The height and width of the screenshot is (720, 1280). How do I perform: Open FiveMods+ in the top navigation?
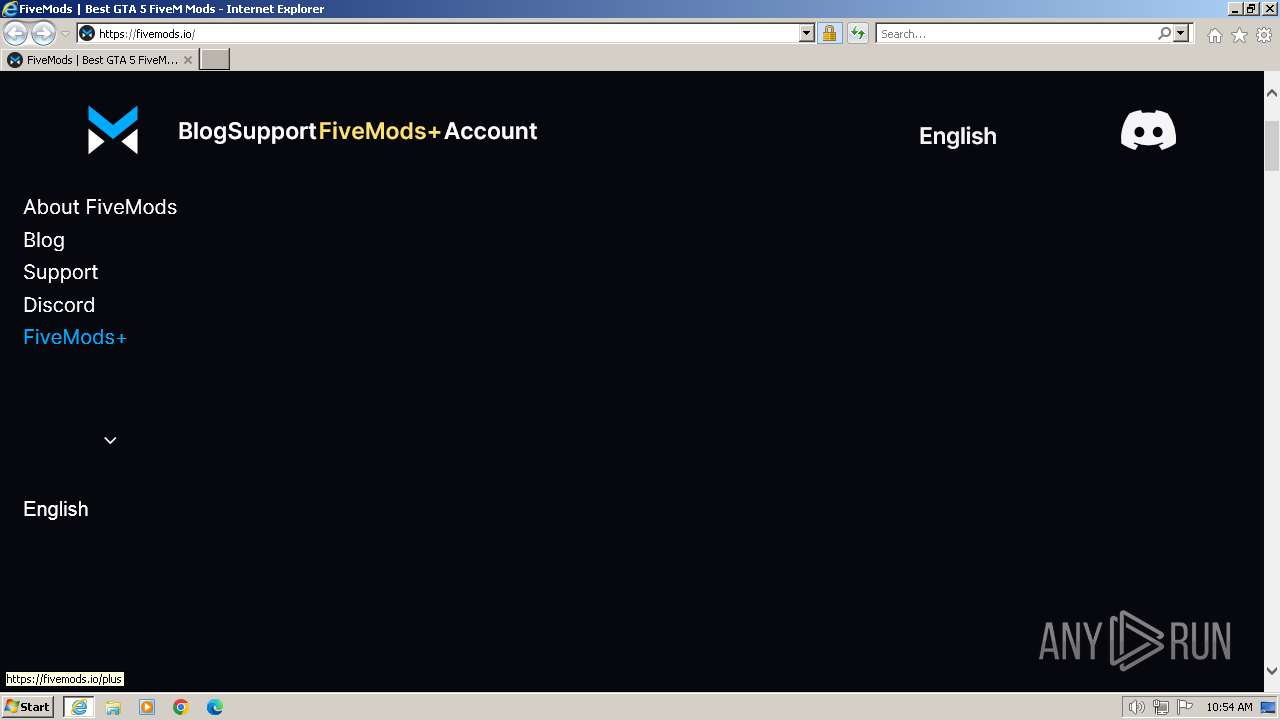(x=380, y=131)
